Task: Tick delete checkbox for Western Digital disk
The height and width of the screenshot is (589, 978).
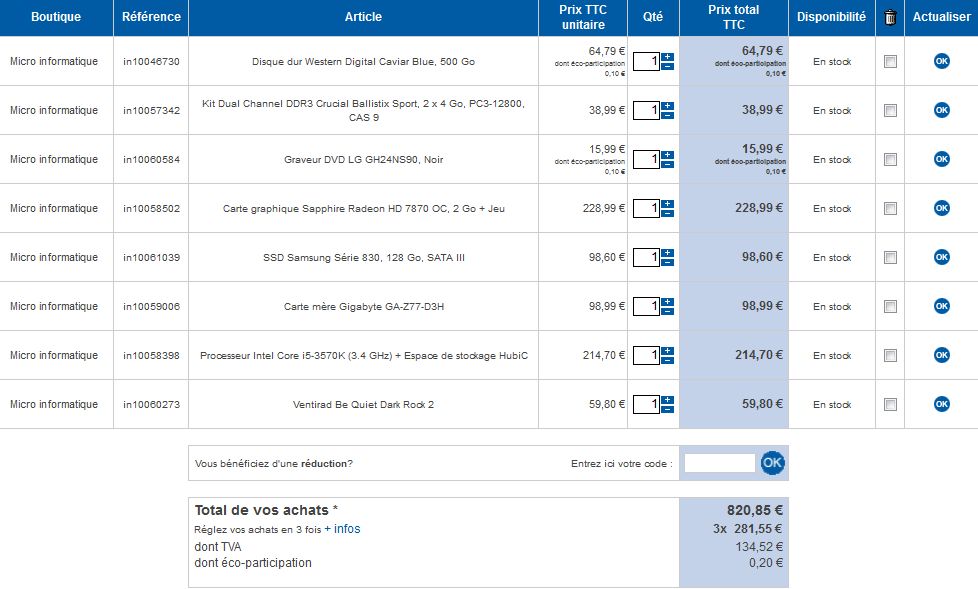Action: (x=890, y=61)
